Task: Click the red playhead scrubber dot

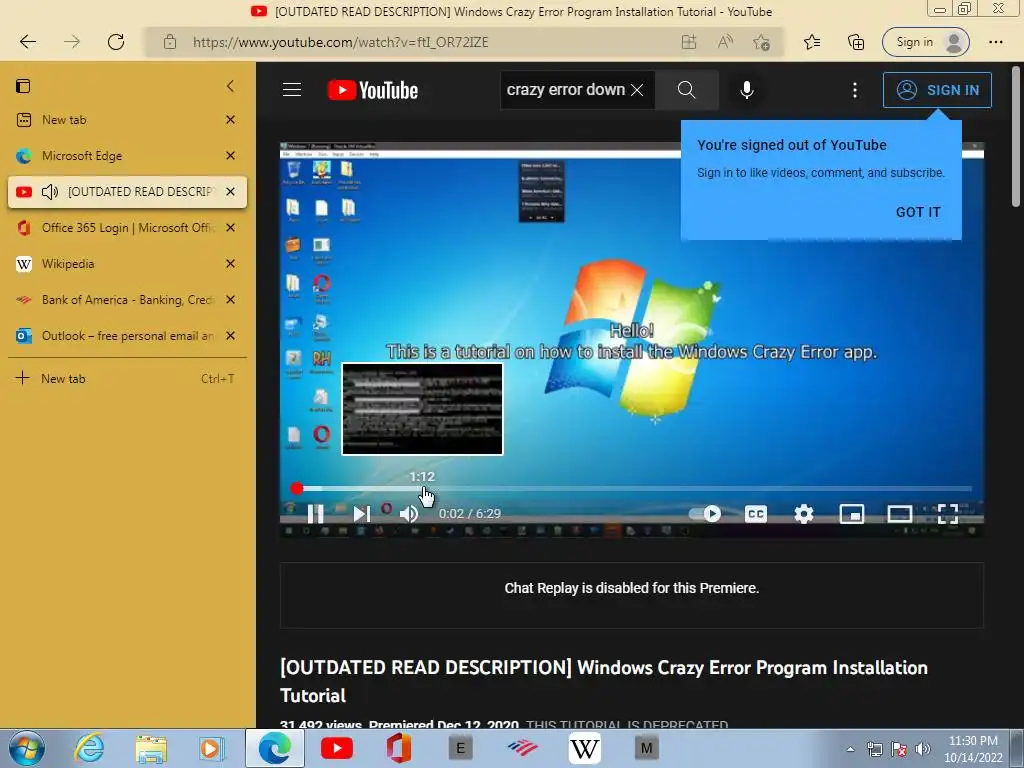Action: [297, 488]
